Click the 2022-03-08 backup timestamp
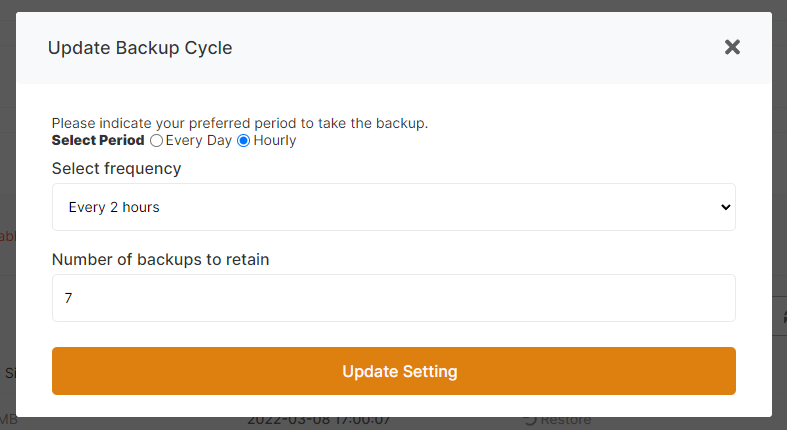The width and height of the screenshot is (787, 430). coord(320,422)
